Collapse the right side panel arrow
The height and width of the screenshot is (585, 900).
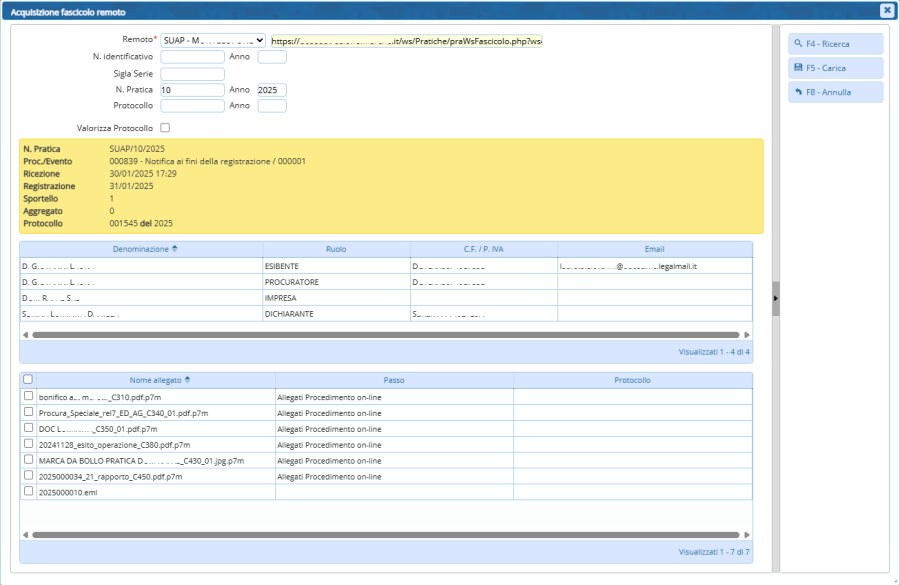776,298
